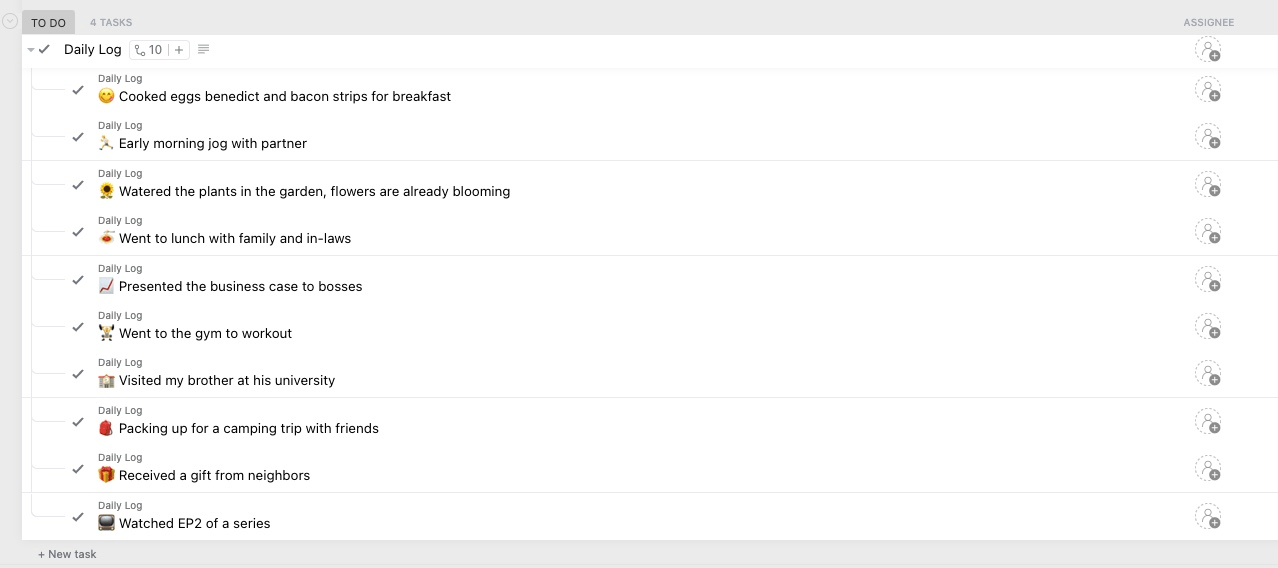This screenshot has height=568, width=1278.
Task: Open the Watered the plants subtask
Action: click(314, 192)
